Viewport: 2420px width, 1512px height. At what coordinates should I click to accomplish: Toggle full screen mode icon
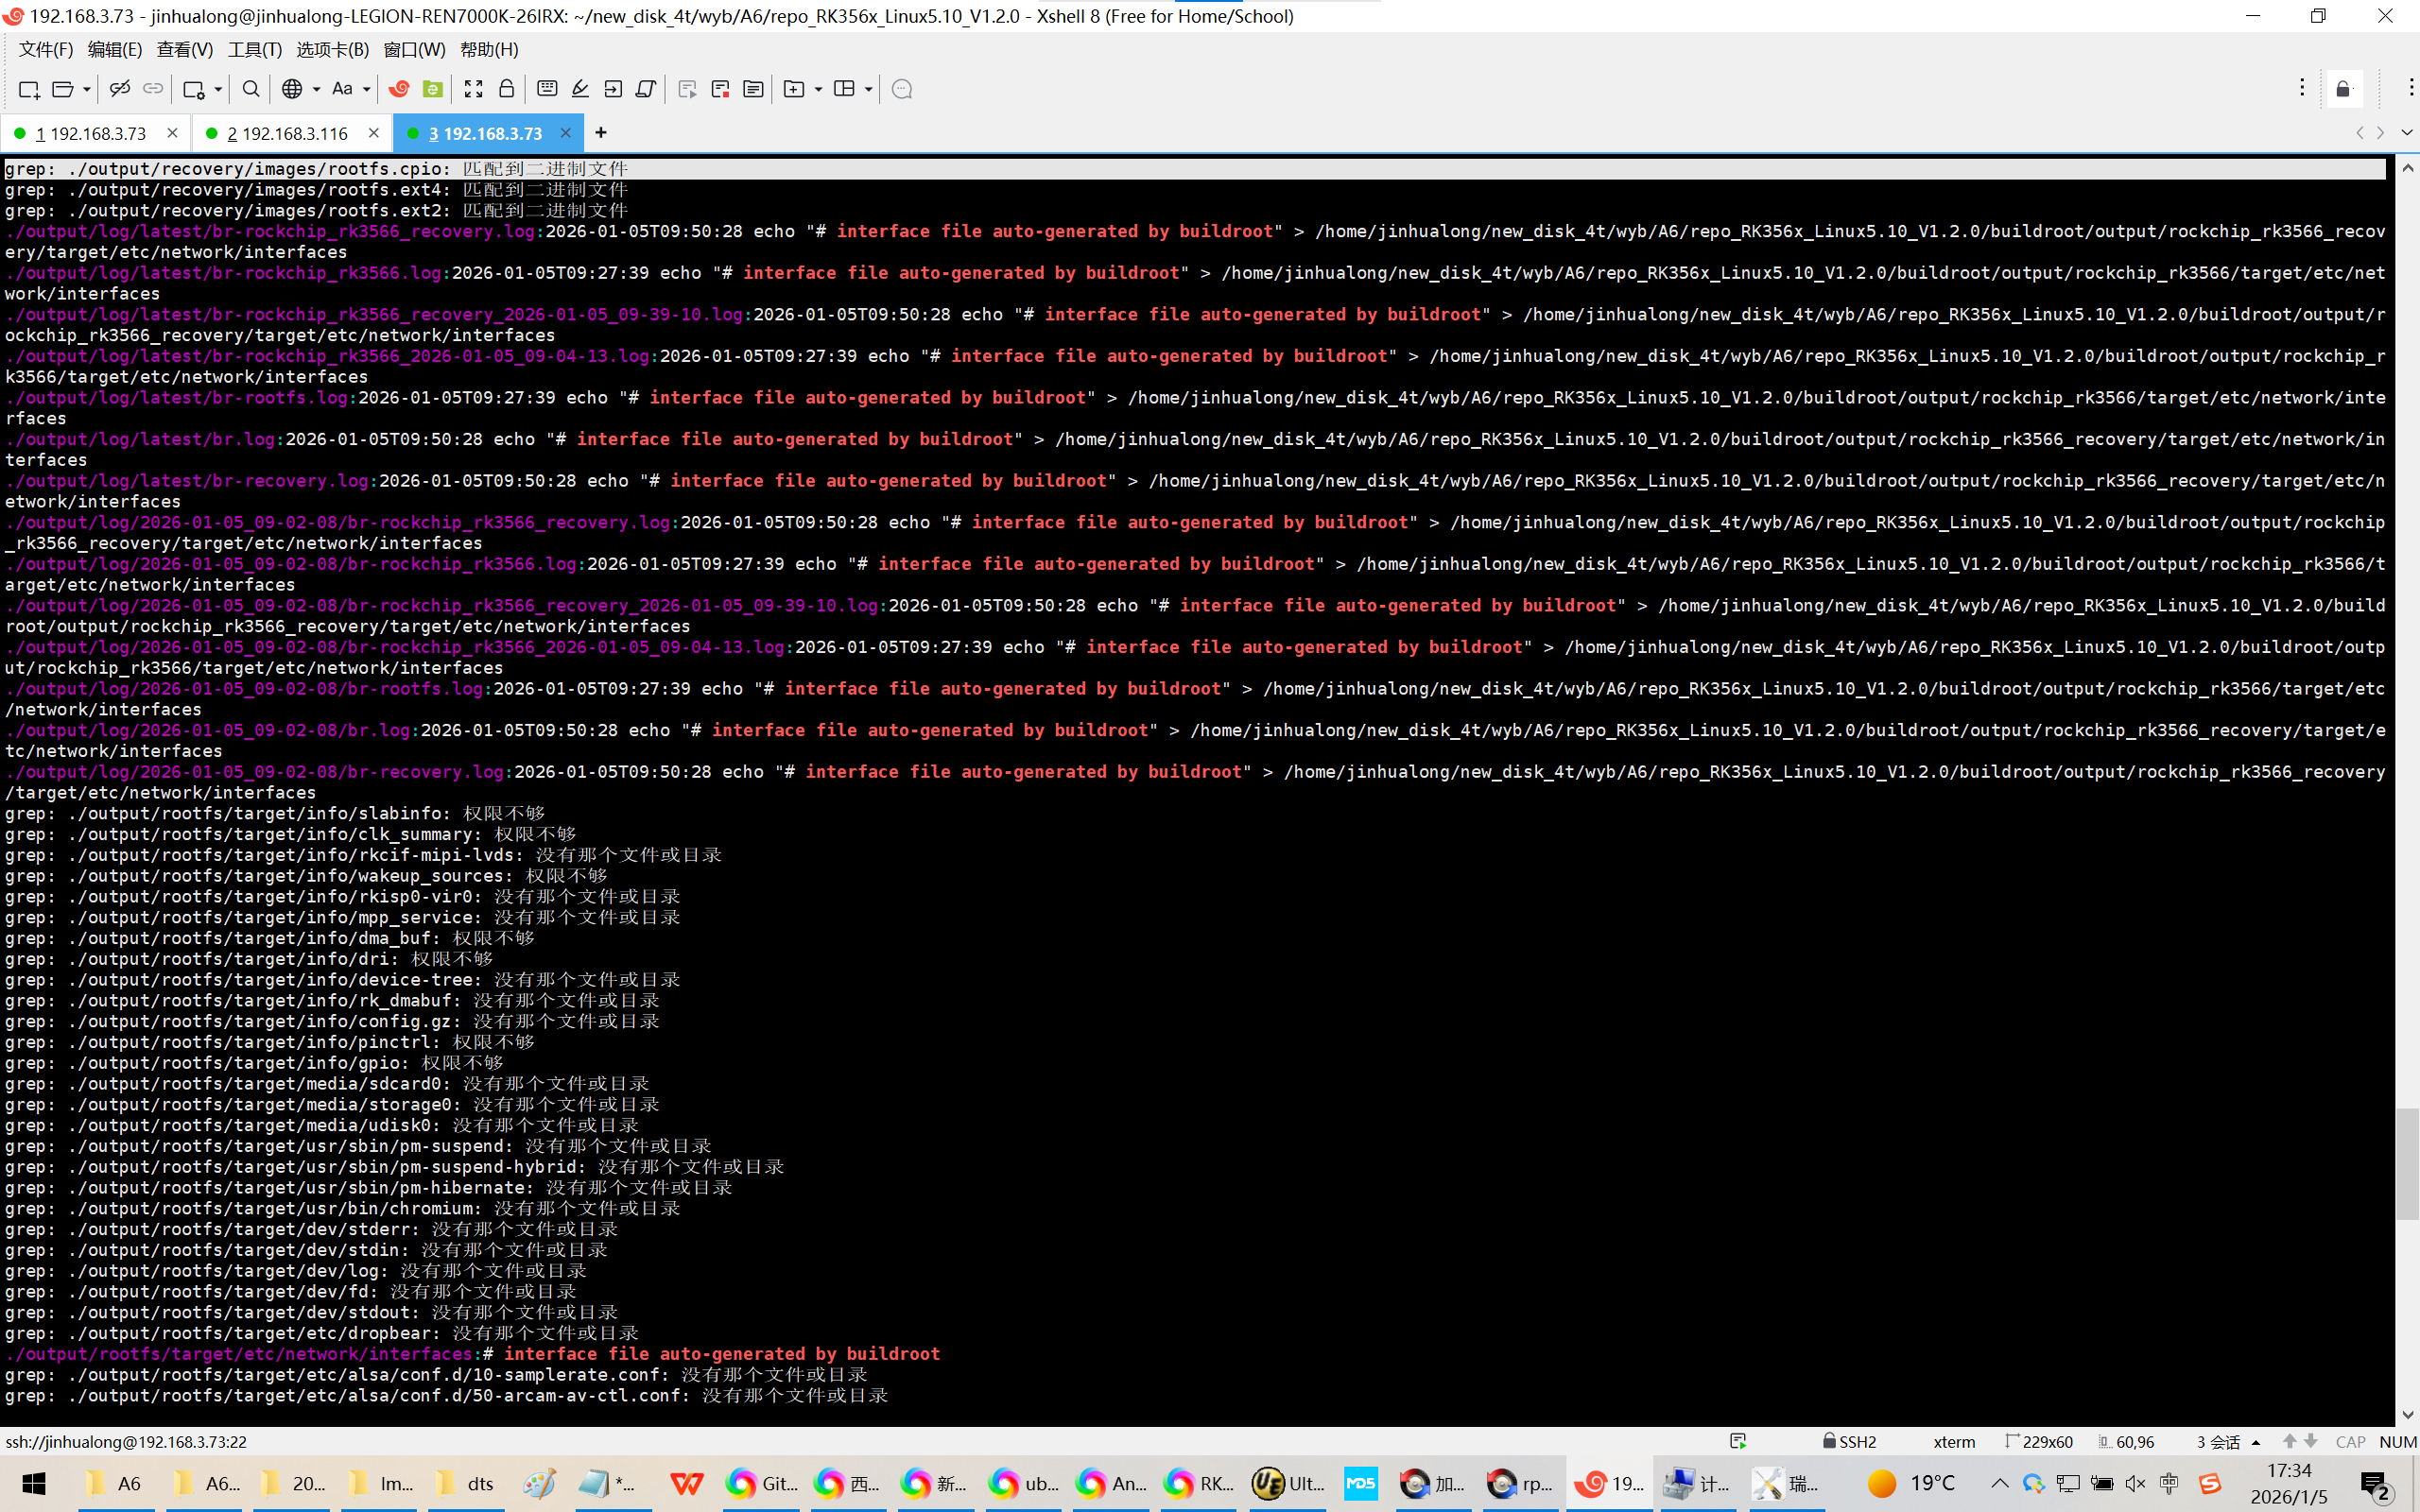473,89
